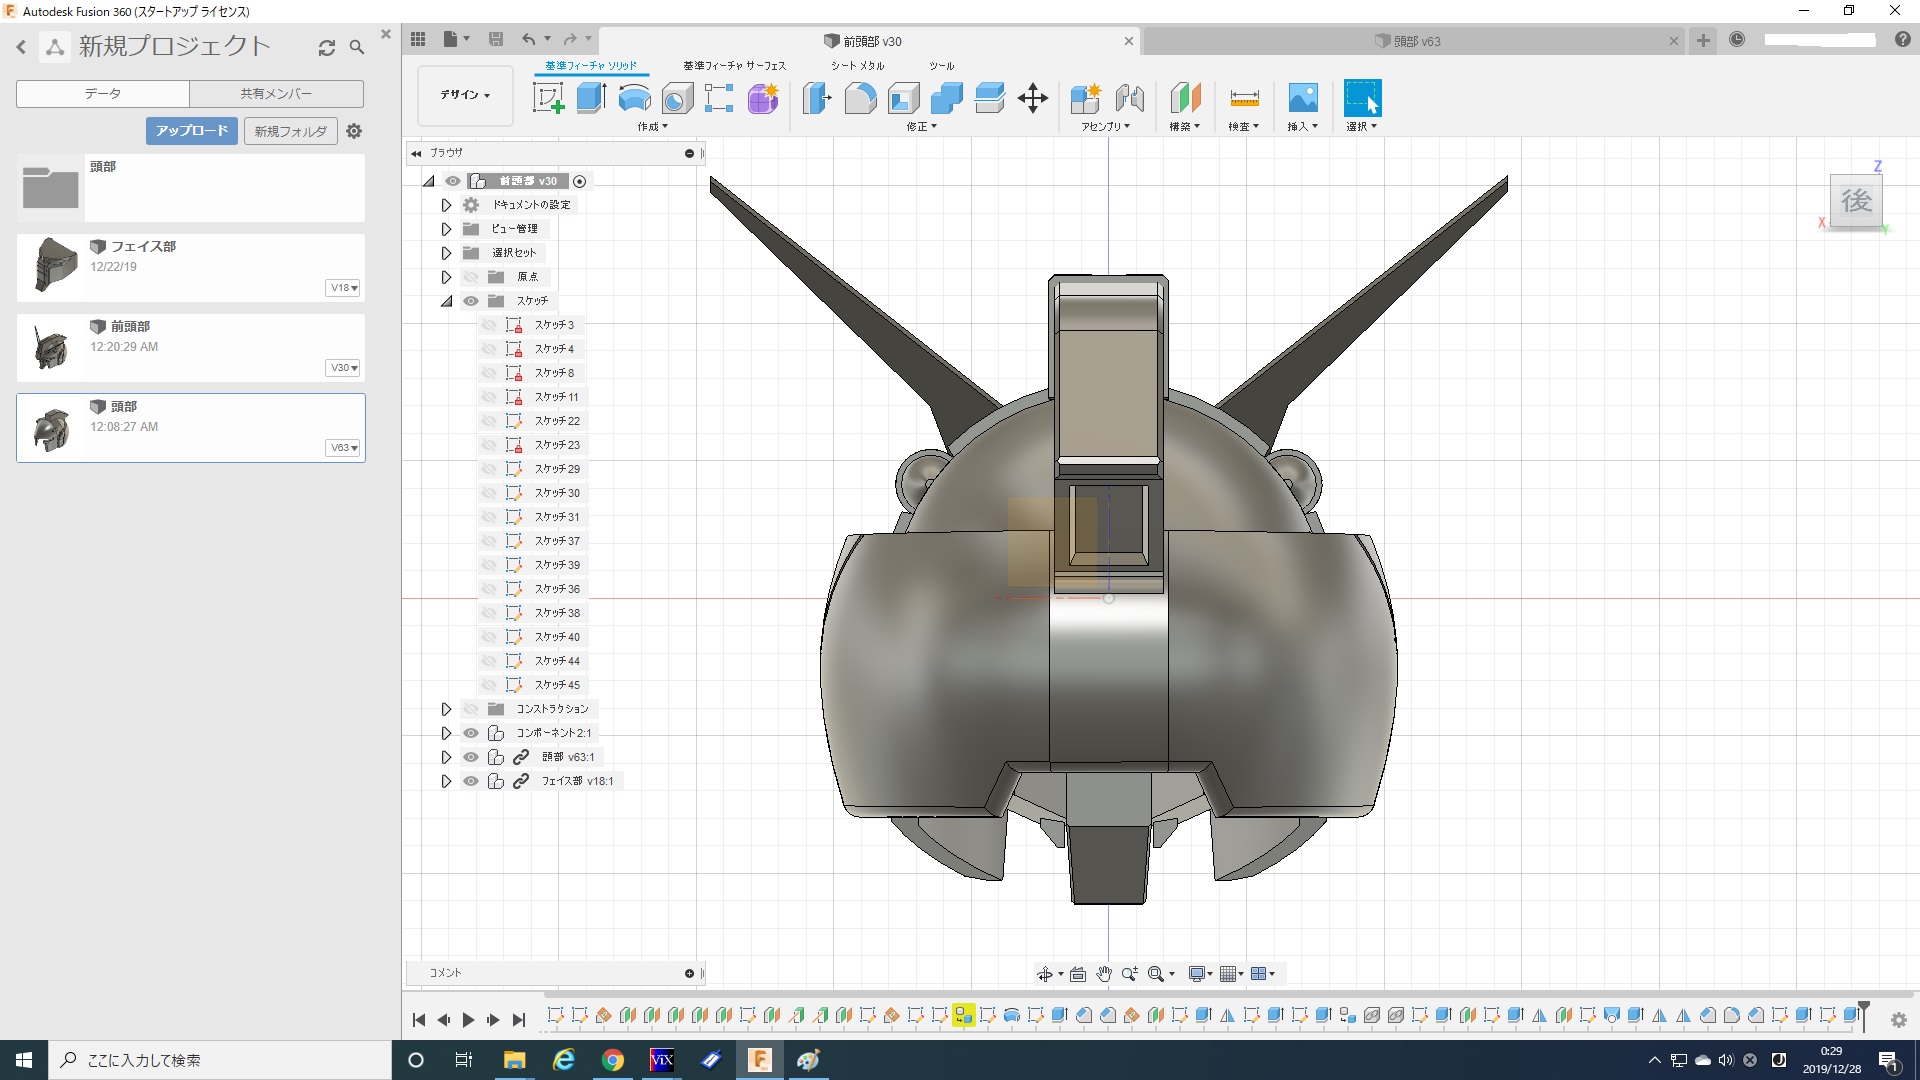Hide the コンポーネント2:1 component

471,733
